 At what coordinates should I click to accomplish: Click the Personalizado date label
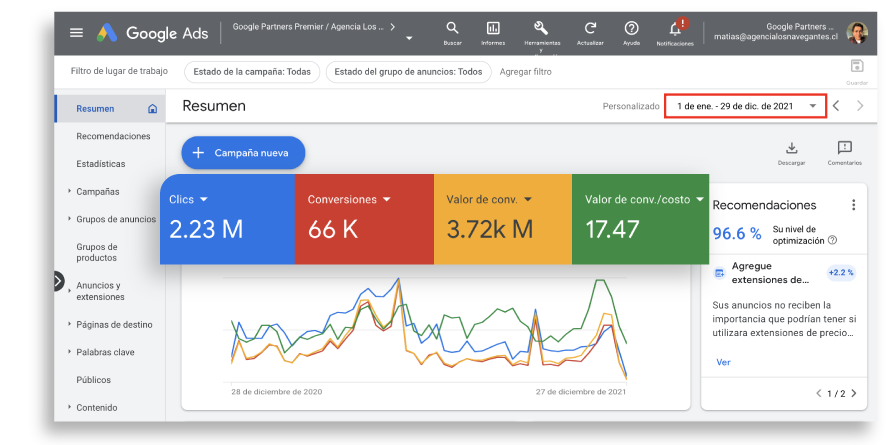coord(631,106)
